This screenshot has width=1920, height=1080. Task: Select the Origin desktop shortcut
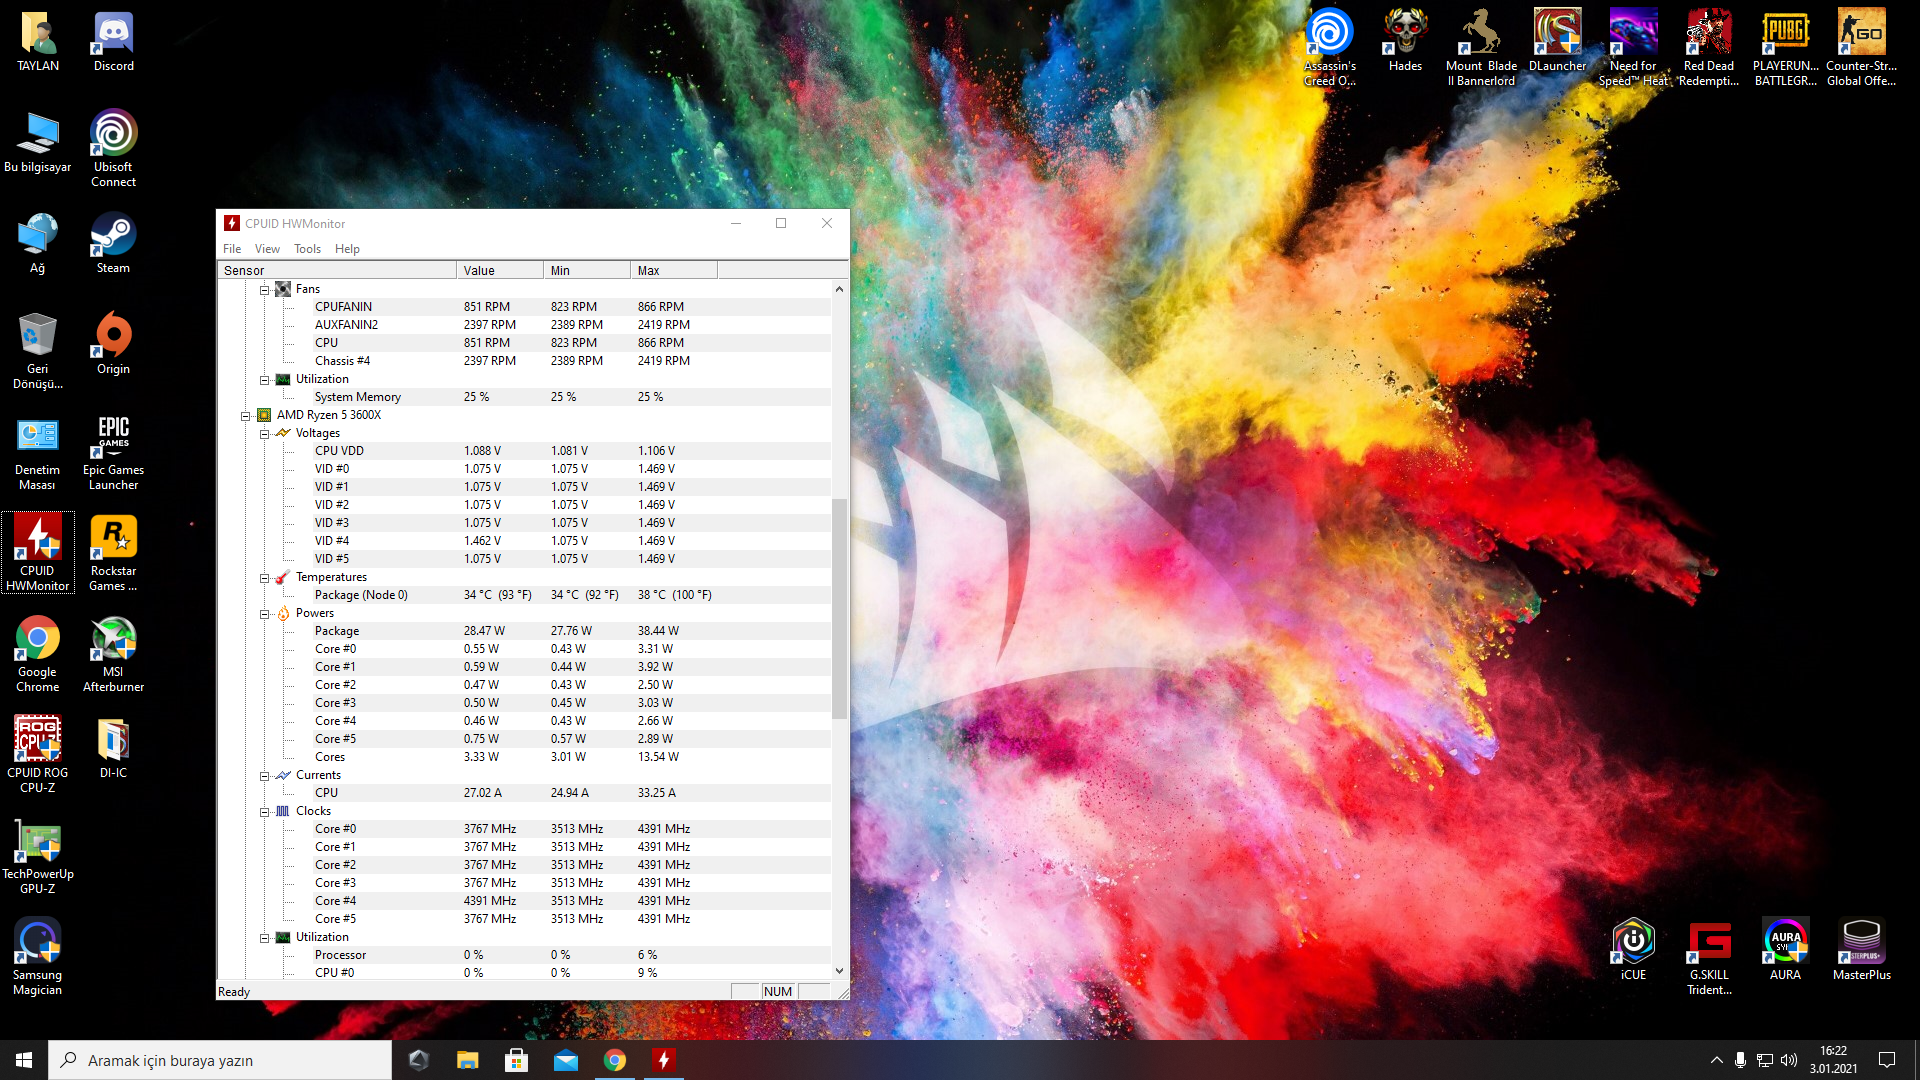[113, 345]
